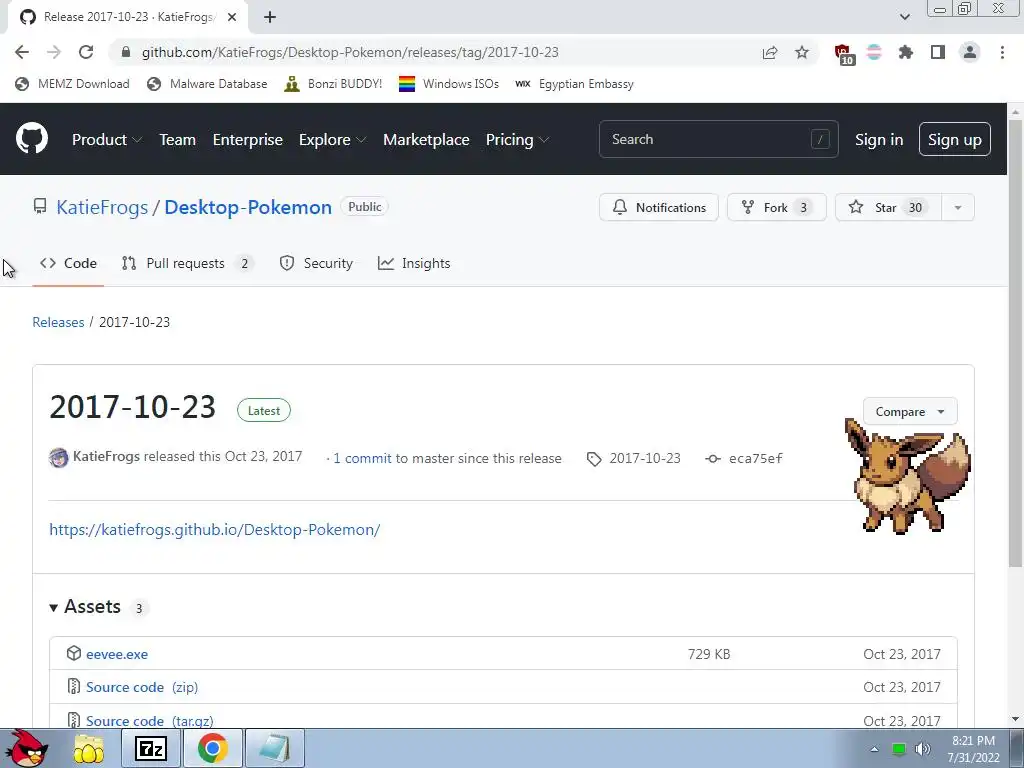Open the Marketplace nav item
The height and width of the screenshot is (768, 1024).
(426, 139)
